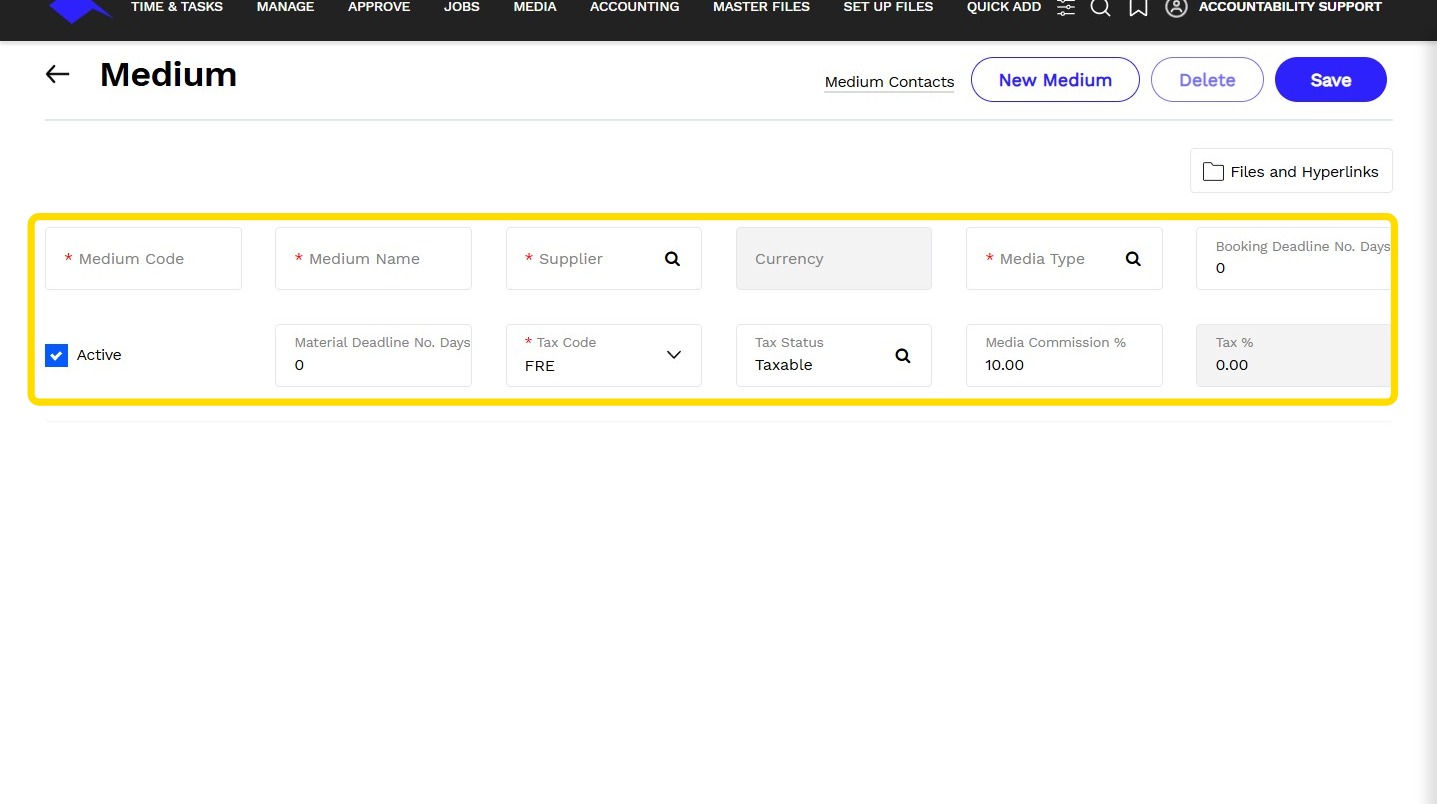Click the app logo in top-left corner
The width and height of the screenshot is (1437, 804).
[80, 10]
